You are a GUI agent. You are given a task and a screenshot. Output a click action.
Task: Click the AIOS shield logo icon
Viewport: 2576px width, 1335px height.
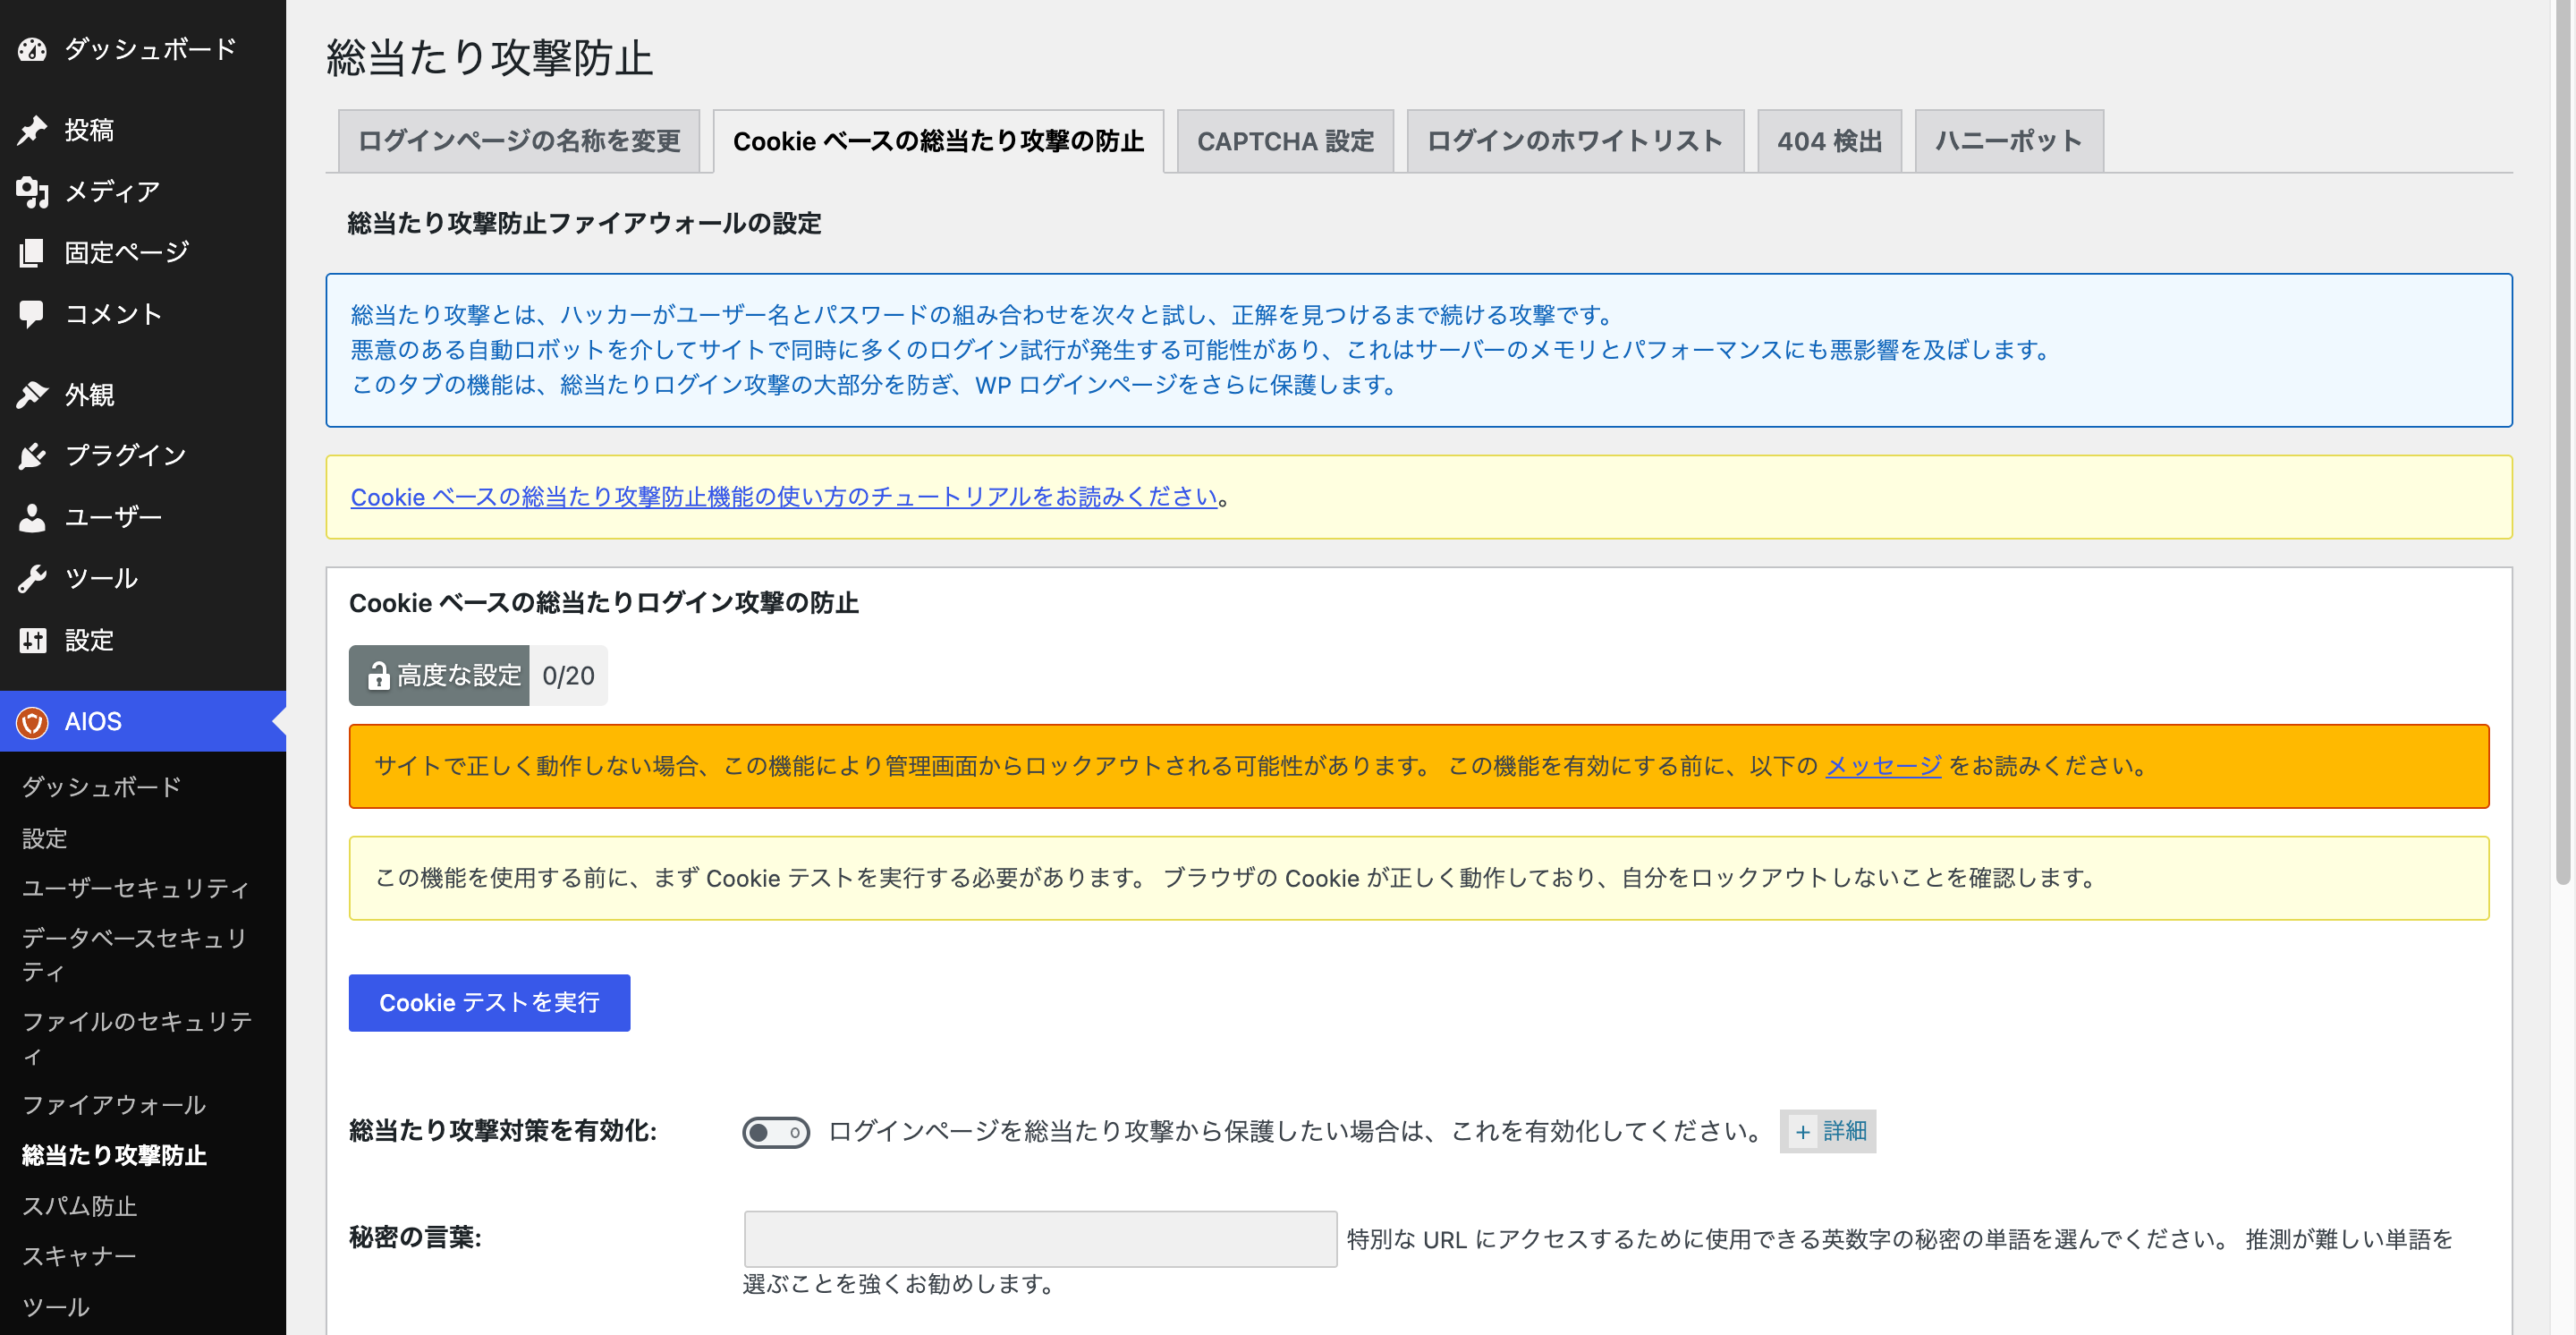pyautogui.click(x=32, y=721)
